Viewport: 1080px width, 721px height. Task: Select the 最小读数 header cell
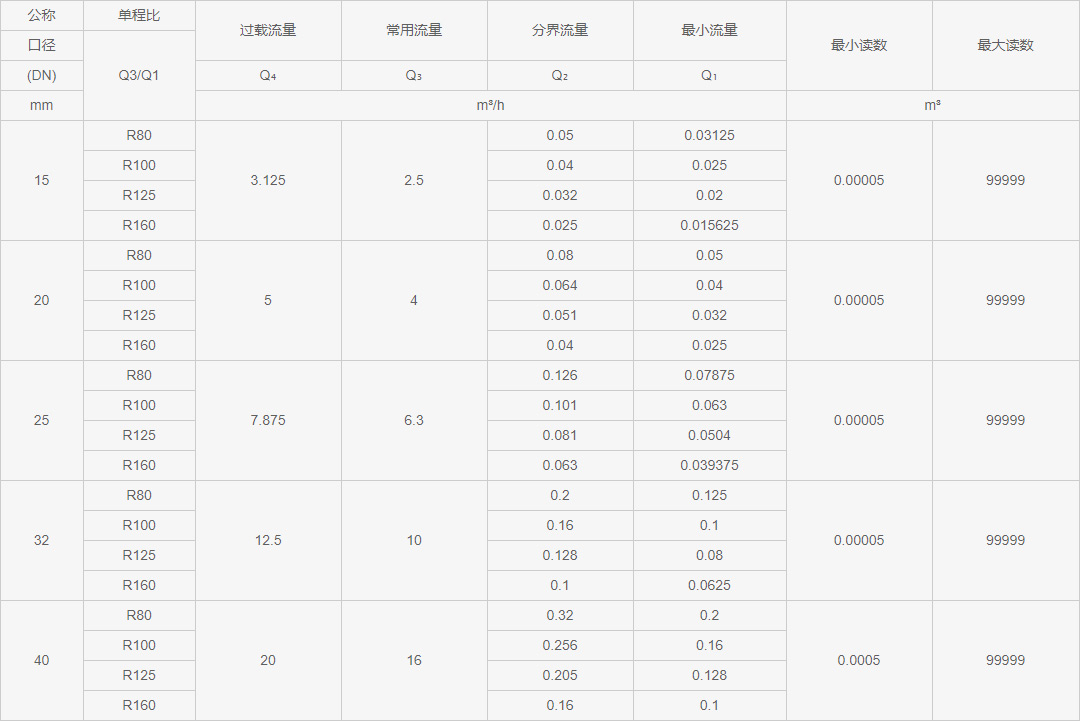[x=859, y=45]
